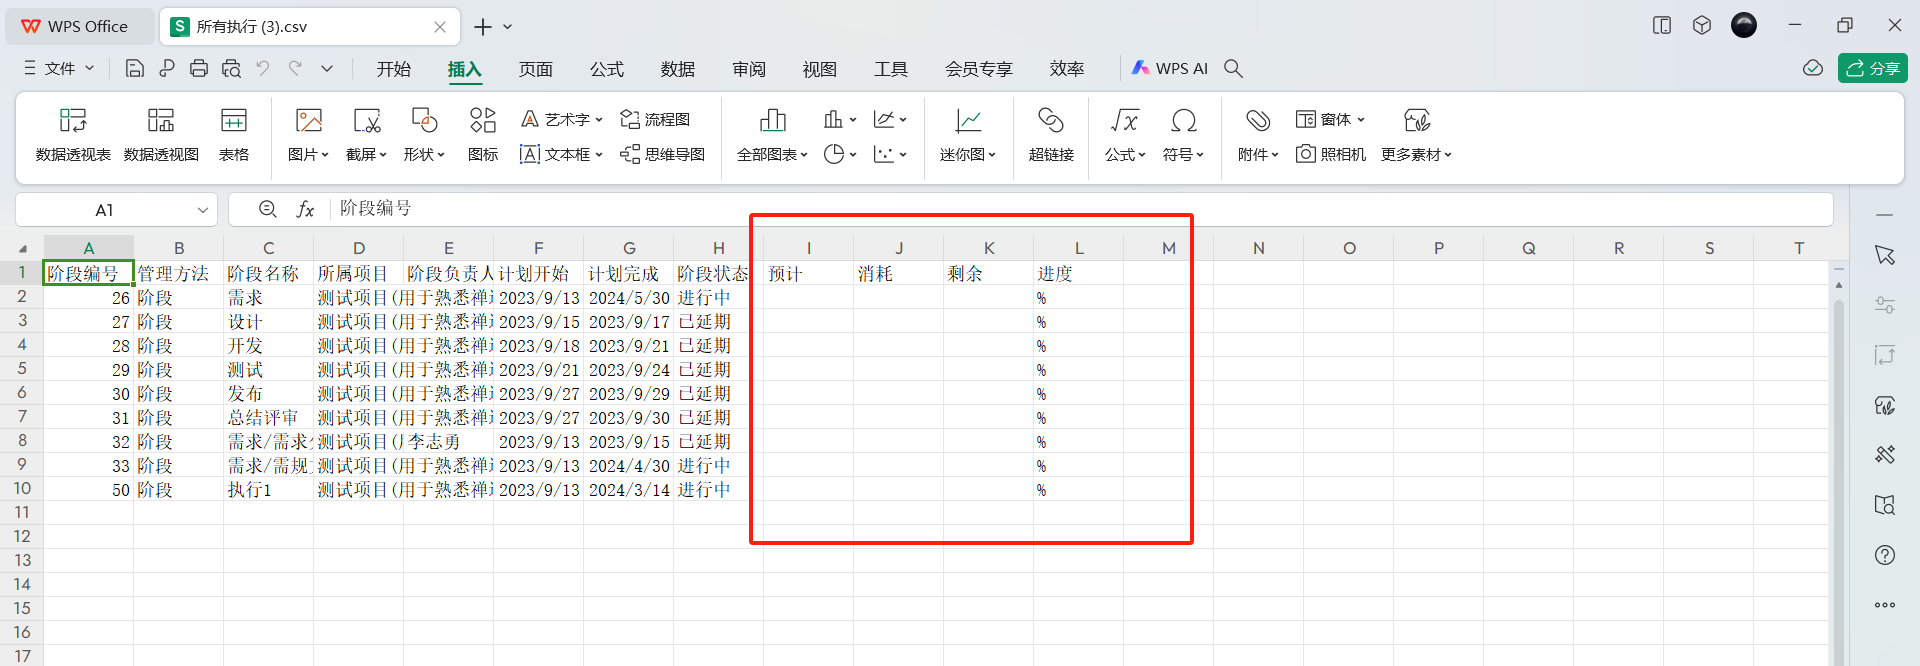Viewport: 1920px width, 666px height.
Task: Go to the WPS Office home tab
Action: [x=79, y=26]
